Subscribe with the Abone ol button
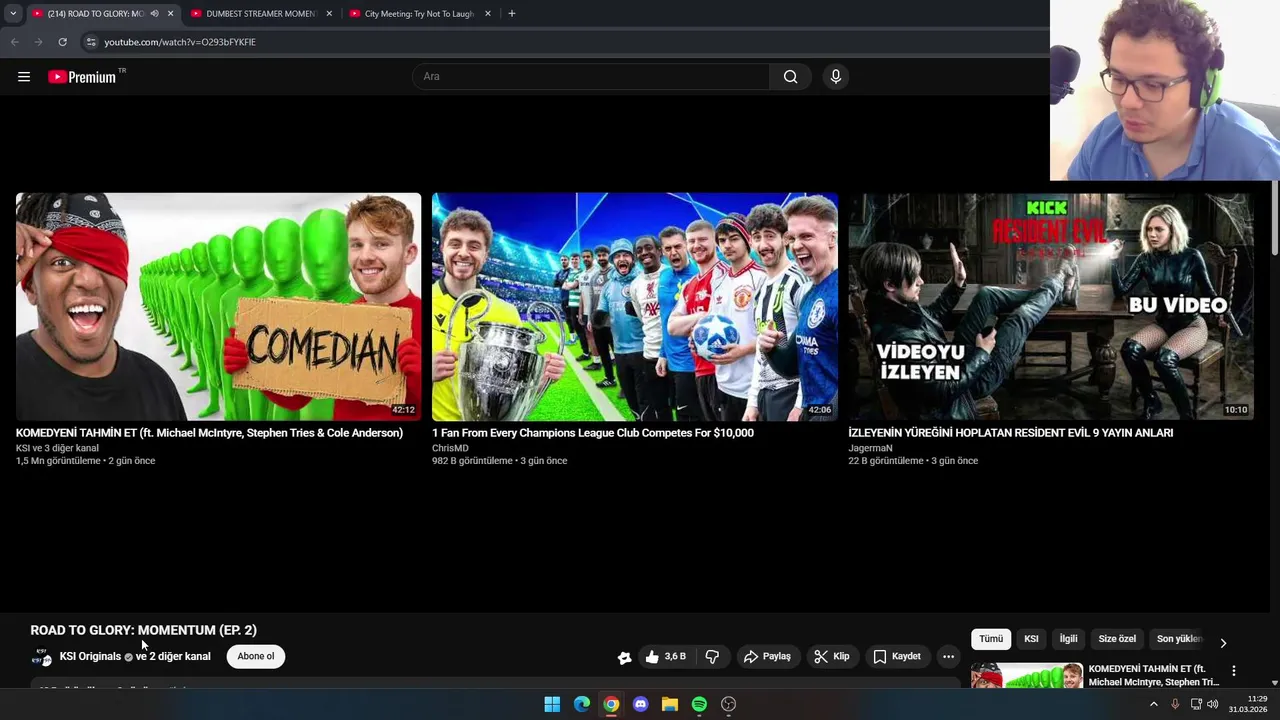The width and height of the screenshot is (1280, 720). tap(255, 656)
